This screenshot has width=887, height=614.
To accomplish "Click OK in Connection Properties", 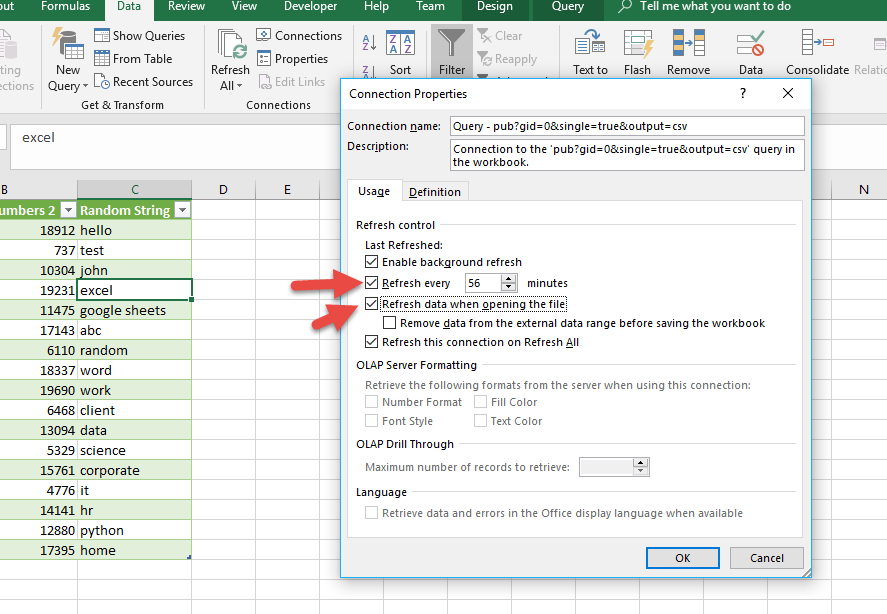I will pyautogui.click(x=683, y=558).
